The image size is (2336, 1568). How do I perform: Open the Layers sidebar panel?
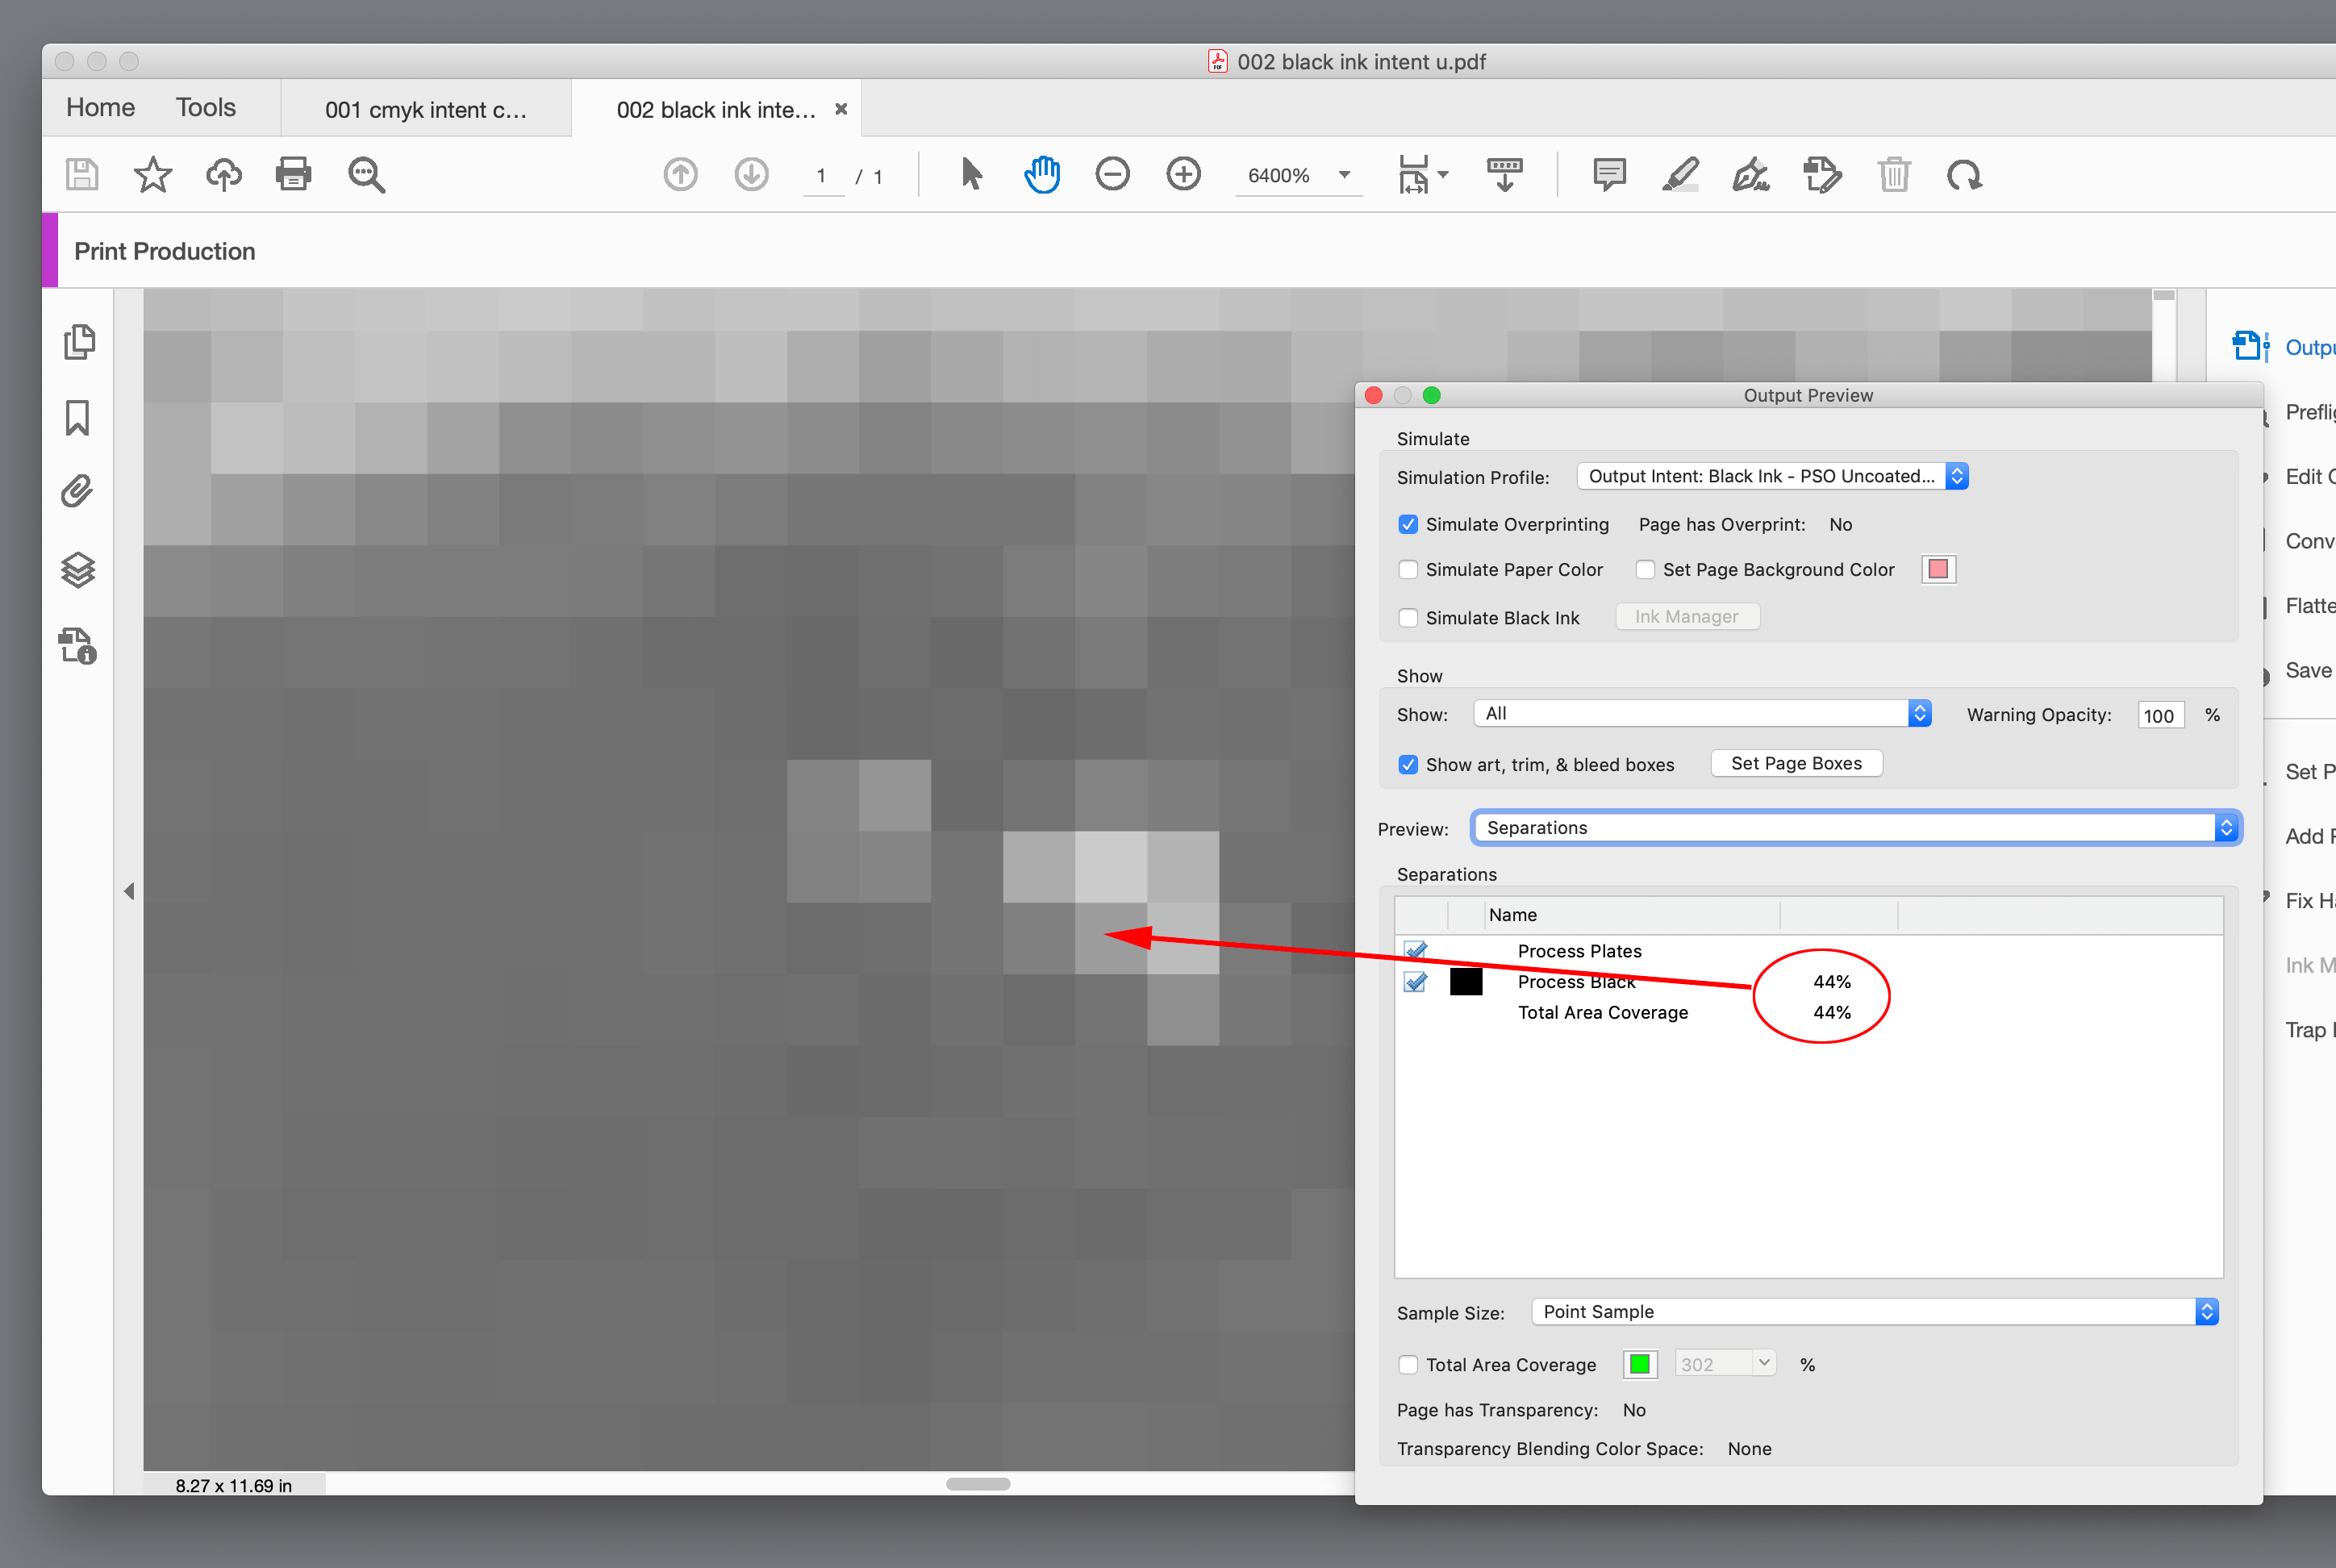coord(78,570)
